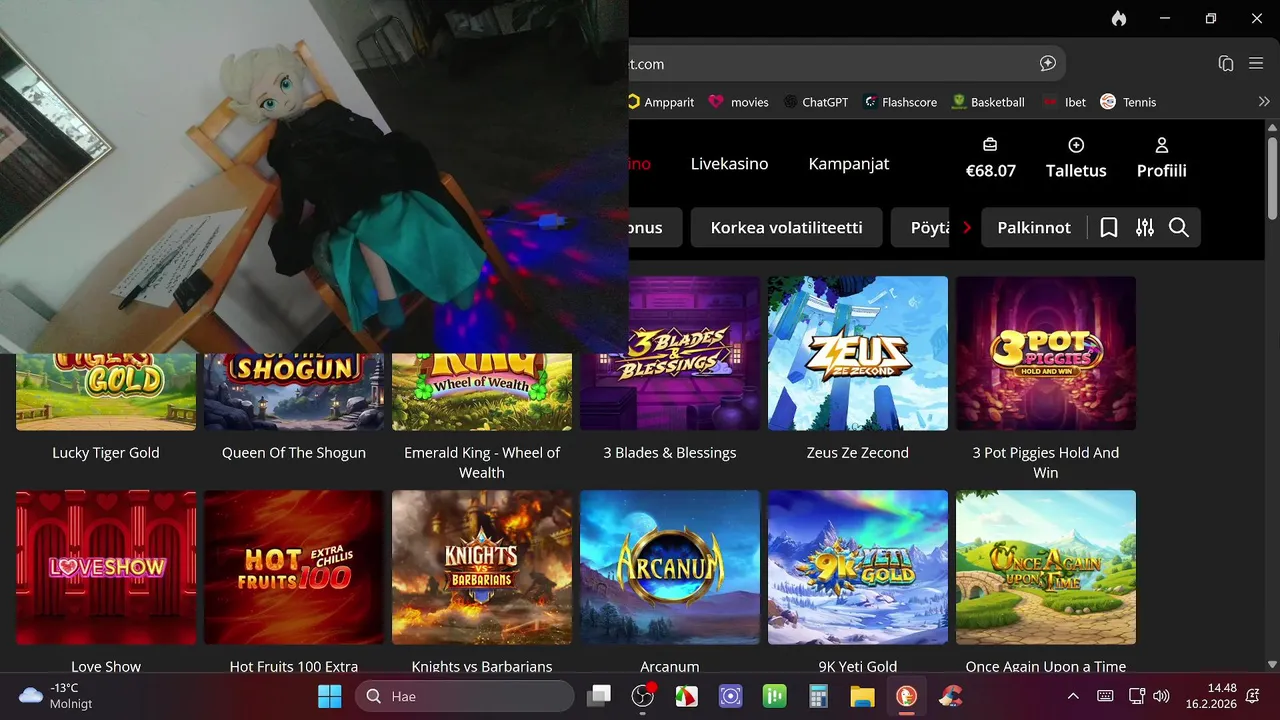
Task: Click the webcam overlay video window
Action: point(314,176)
